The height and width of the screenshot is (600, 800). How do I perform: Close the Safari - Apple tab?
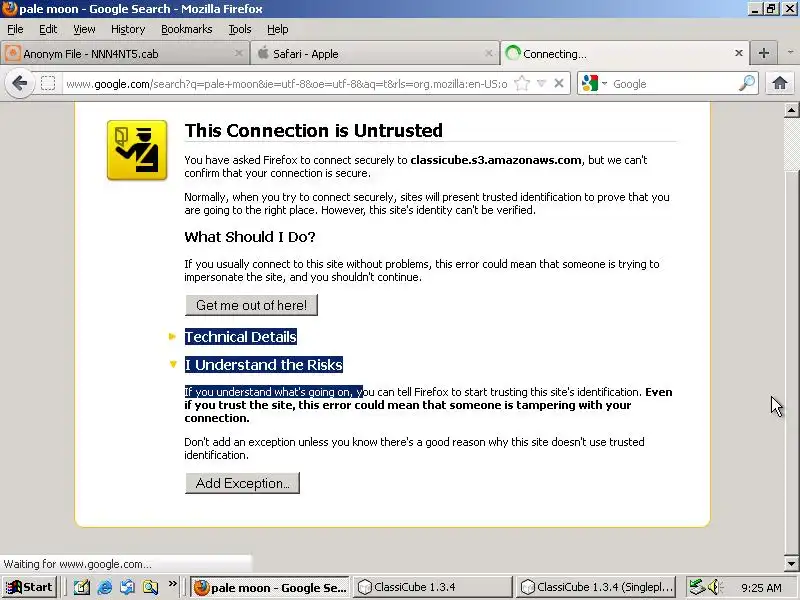(489, 53)
